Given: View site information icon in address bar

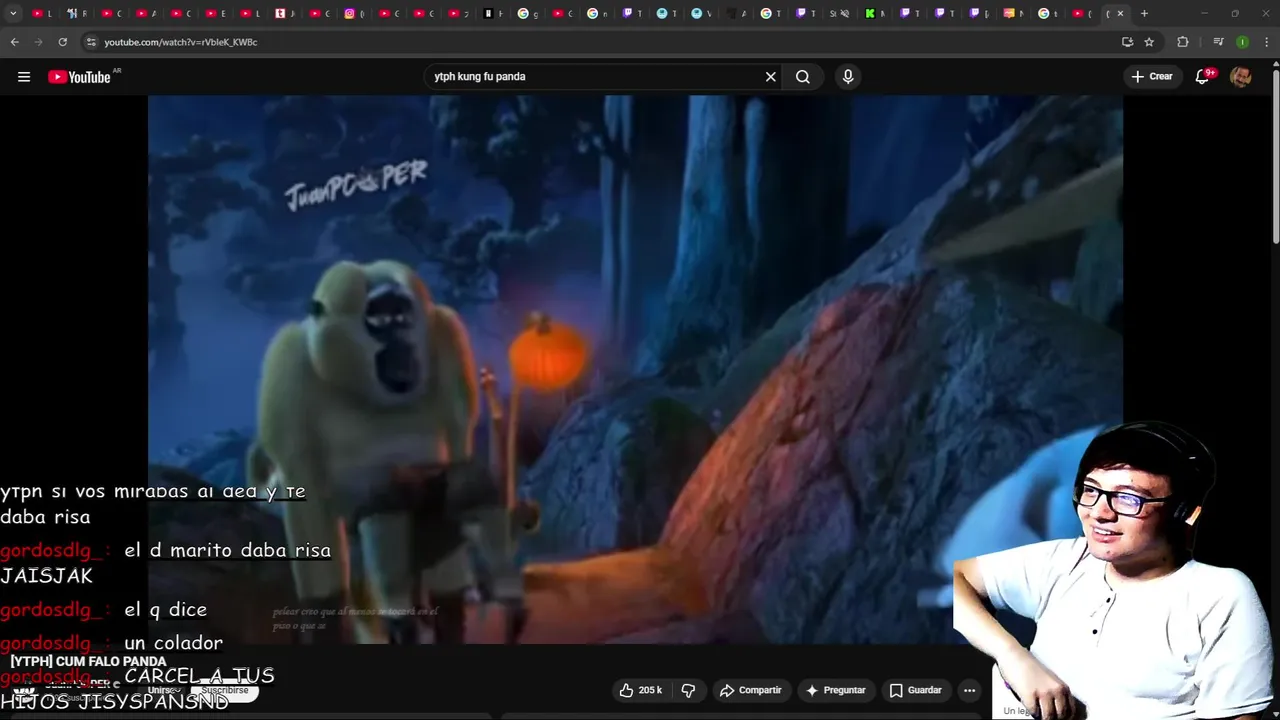Looking at the screenshot, I should point(91,42).
